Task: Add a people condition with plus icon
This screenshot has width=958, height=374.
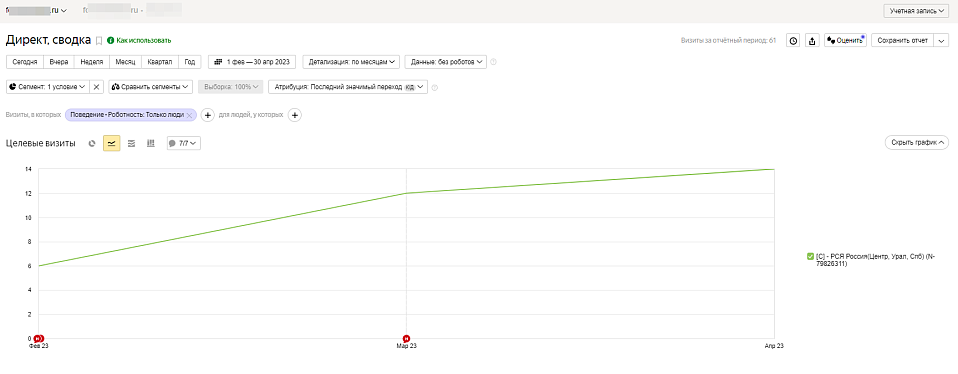Action: pos(294,115)
